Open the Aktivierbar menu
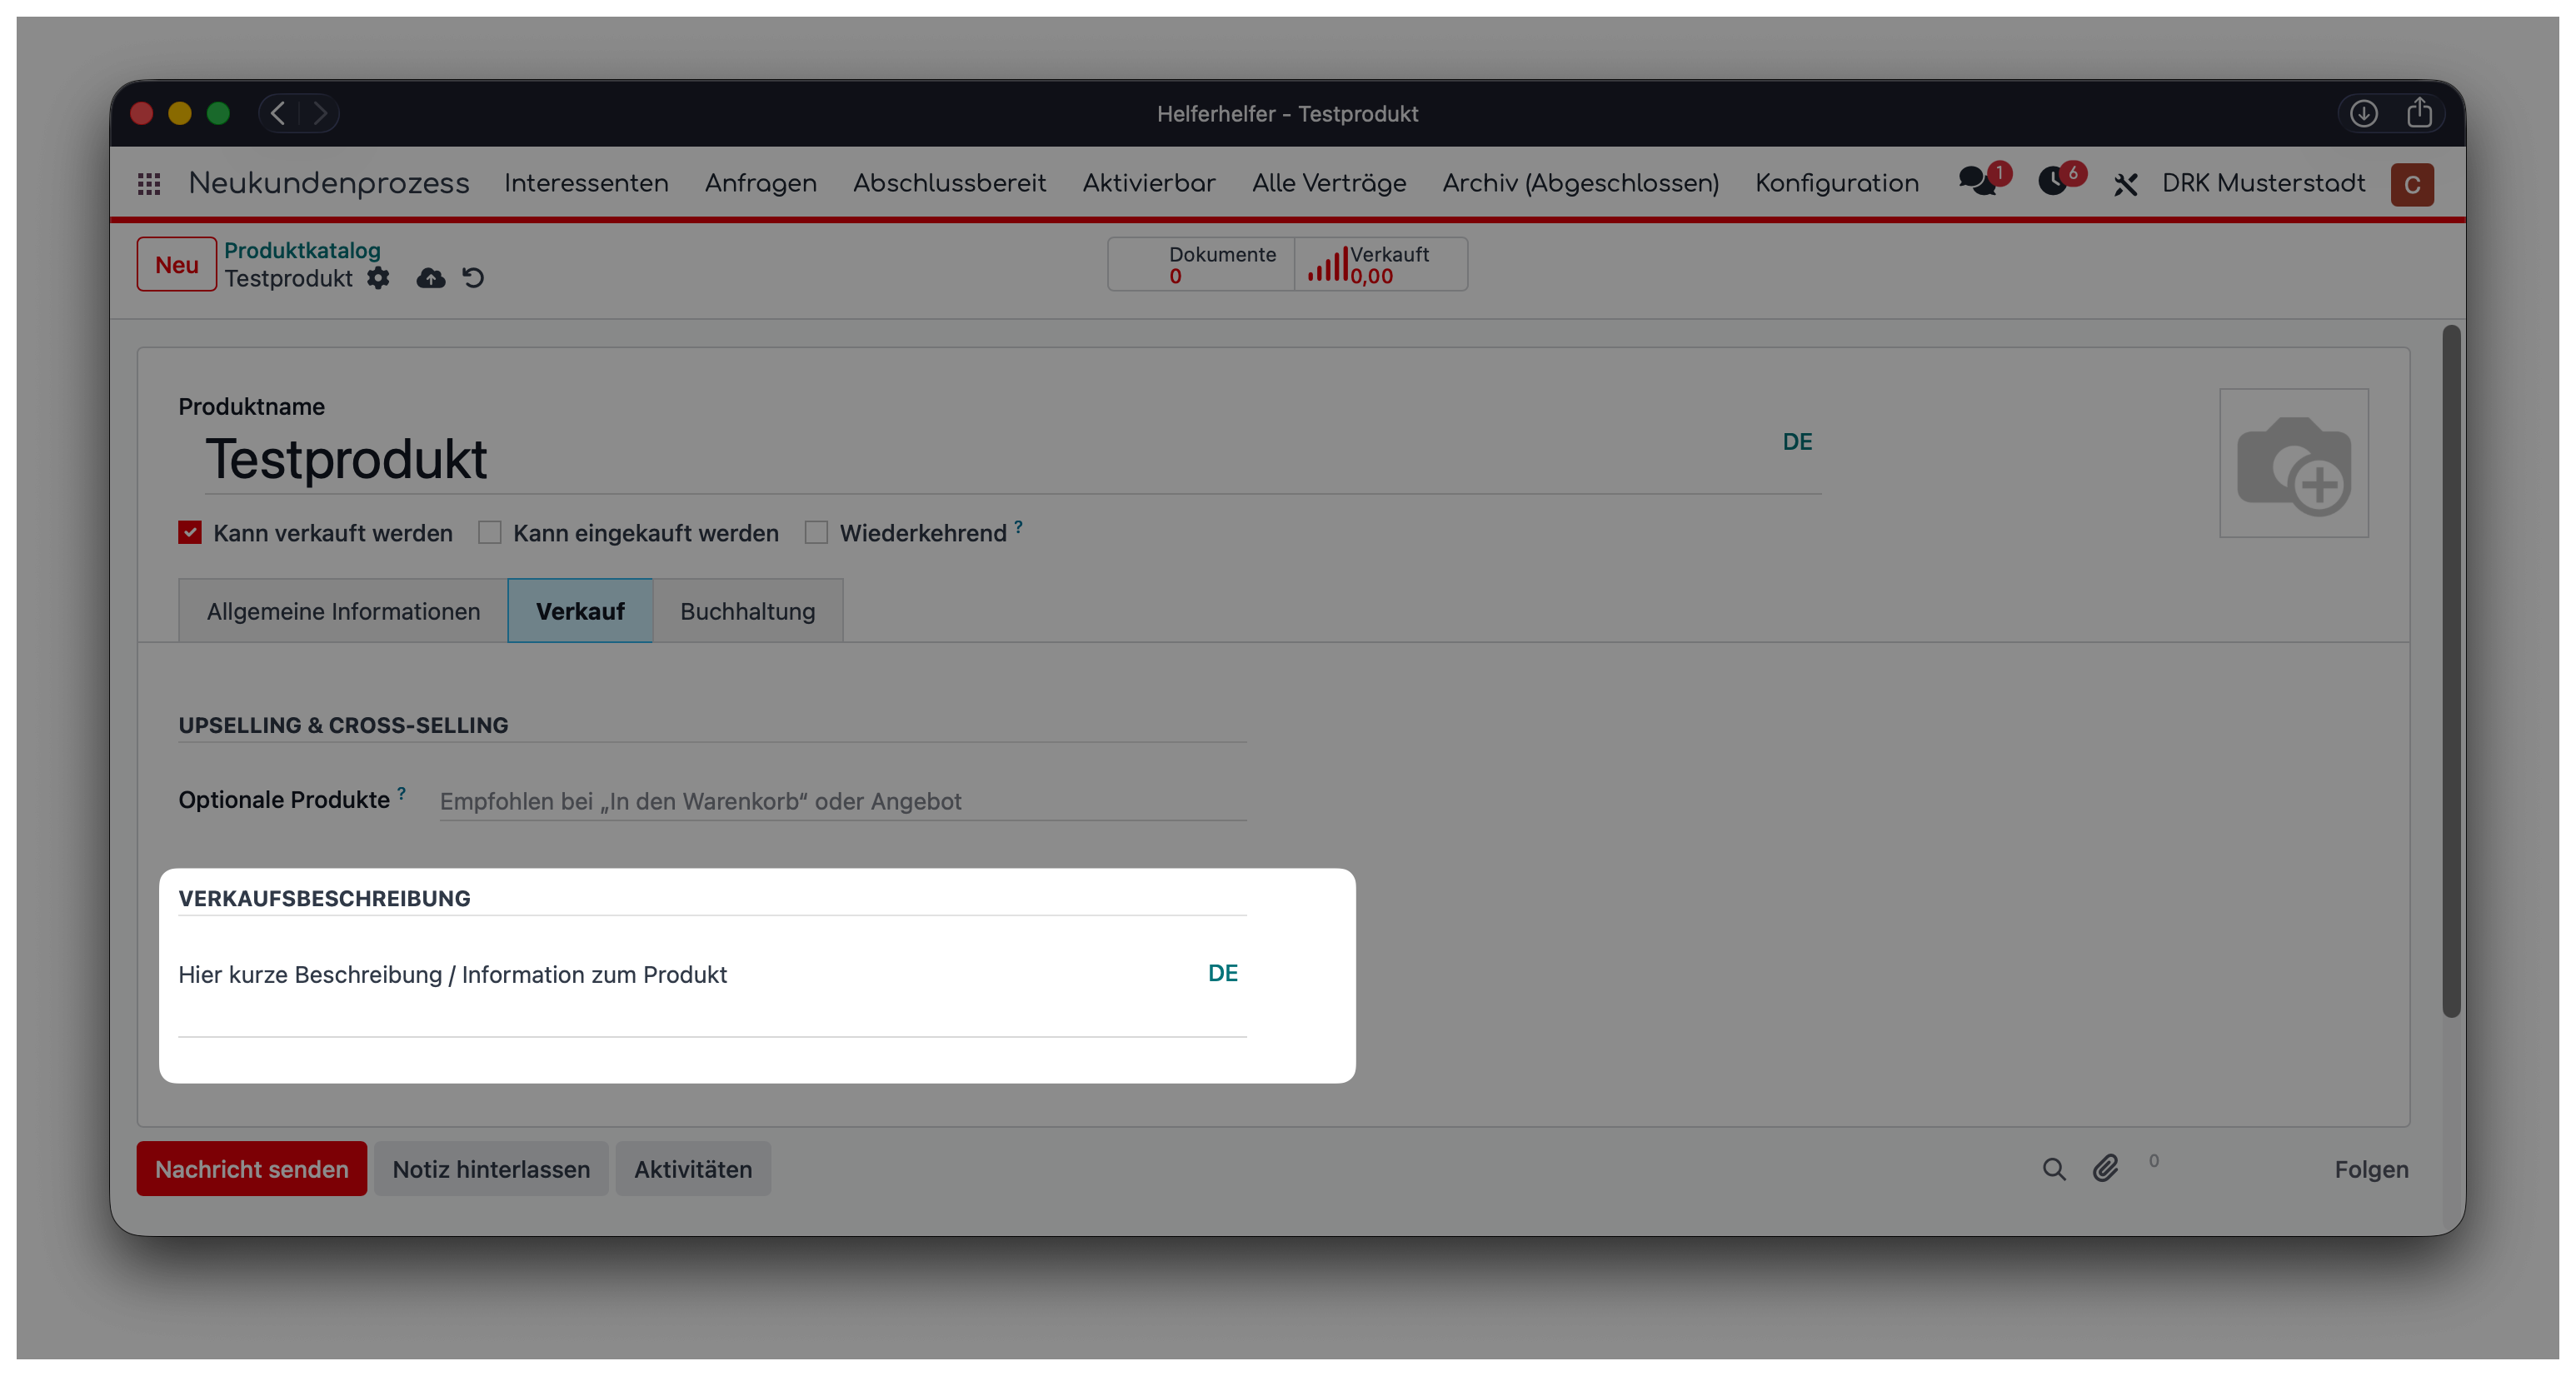This screenshot has width=2576, height=1376. coord(1149,184)
